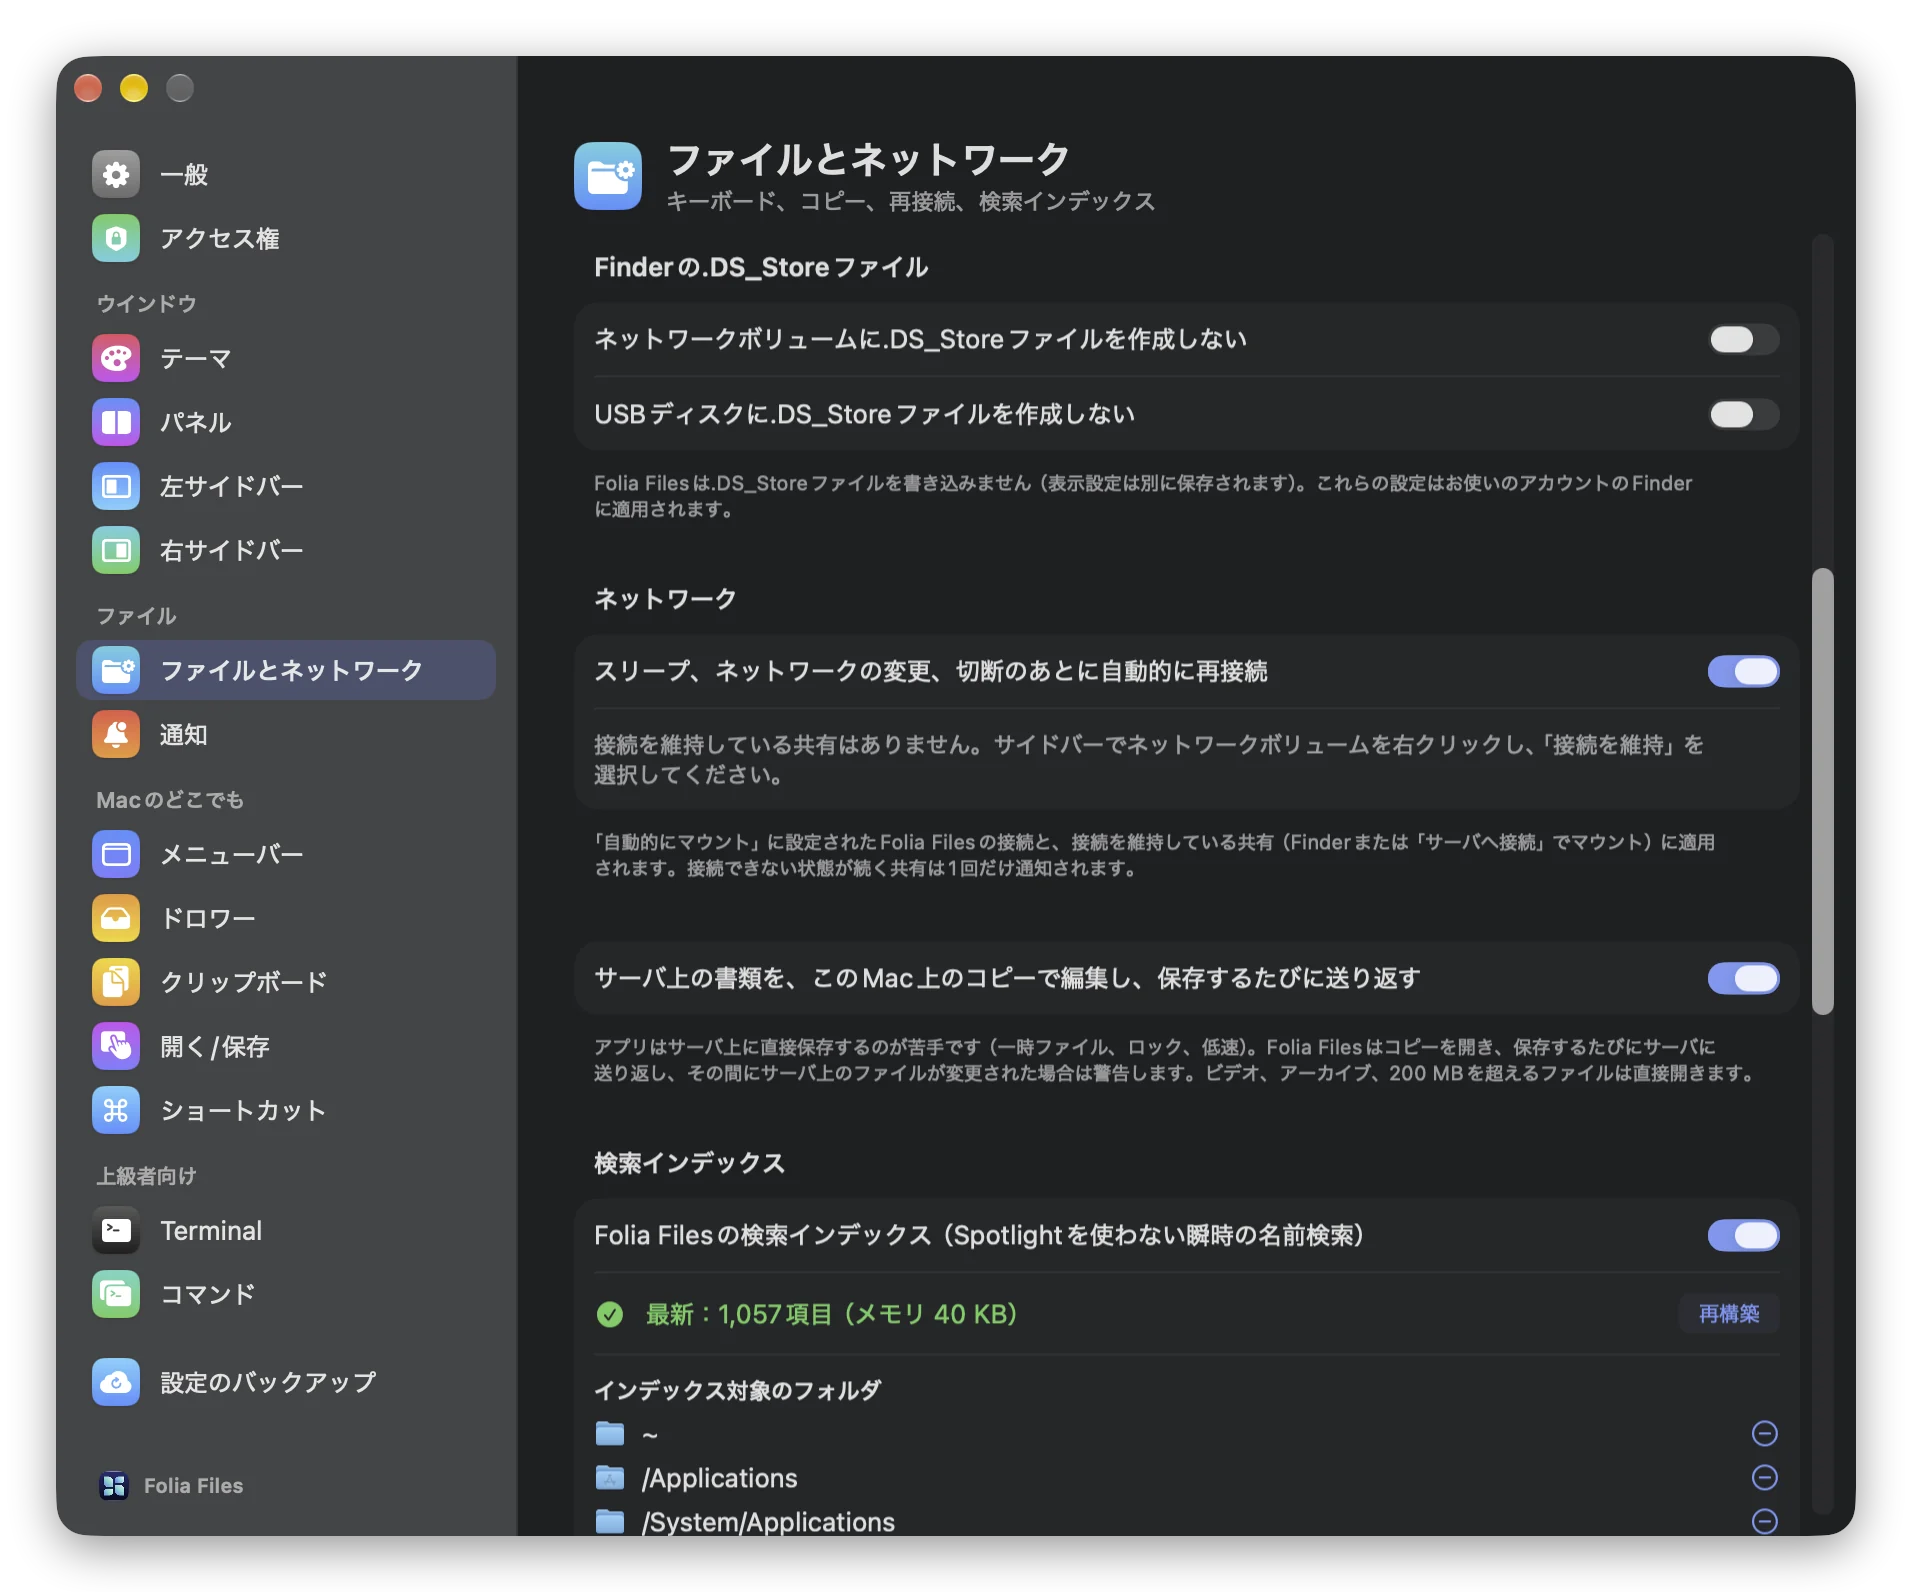Open the メニューバー icon

pos(116,854)
